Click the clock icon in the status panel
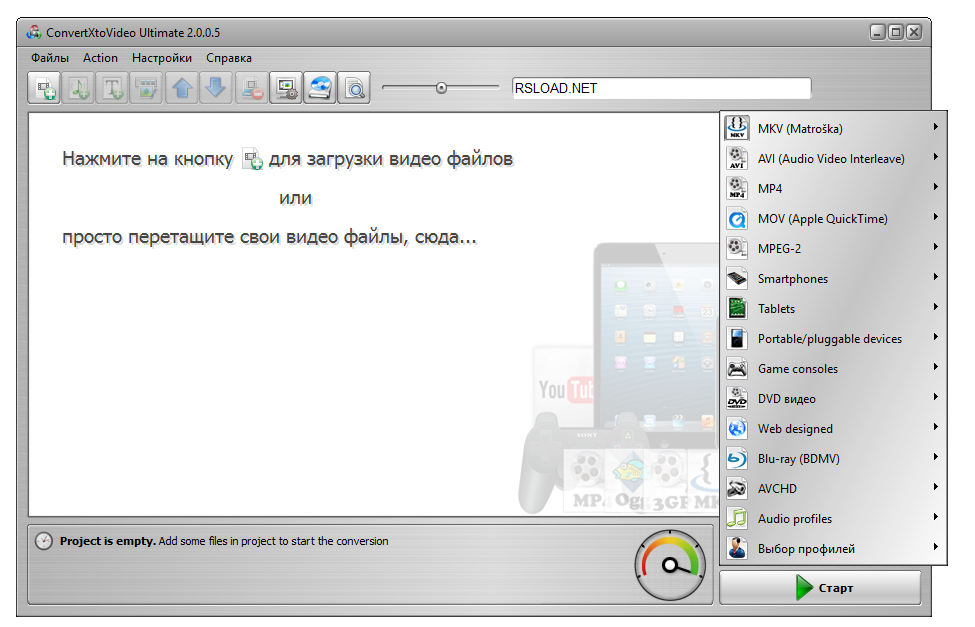 coord(44,541)
